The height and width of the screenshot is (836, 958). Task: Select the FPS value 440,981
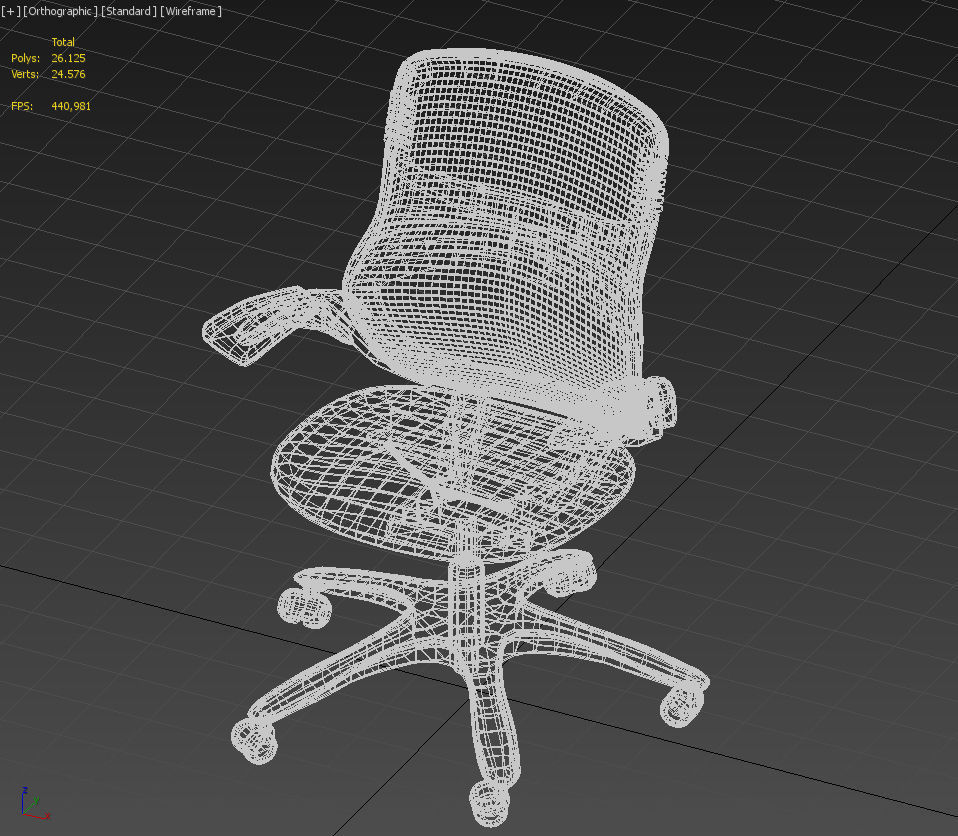tap(71, 106)
